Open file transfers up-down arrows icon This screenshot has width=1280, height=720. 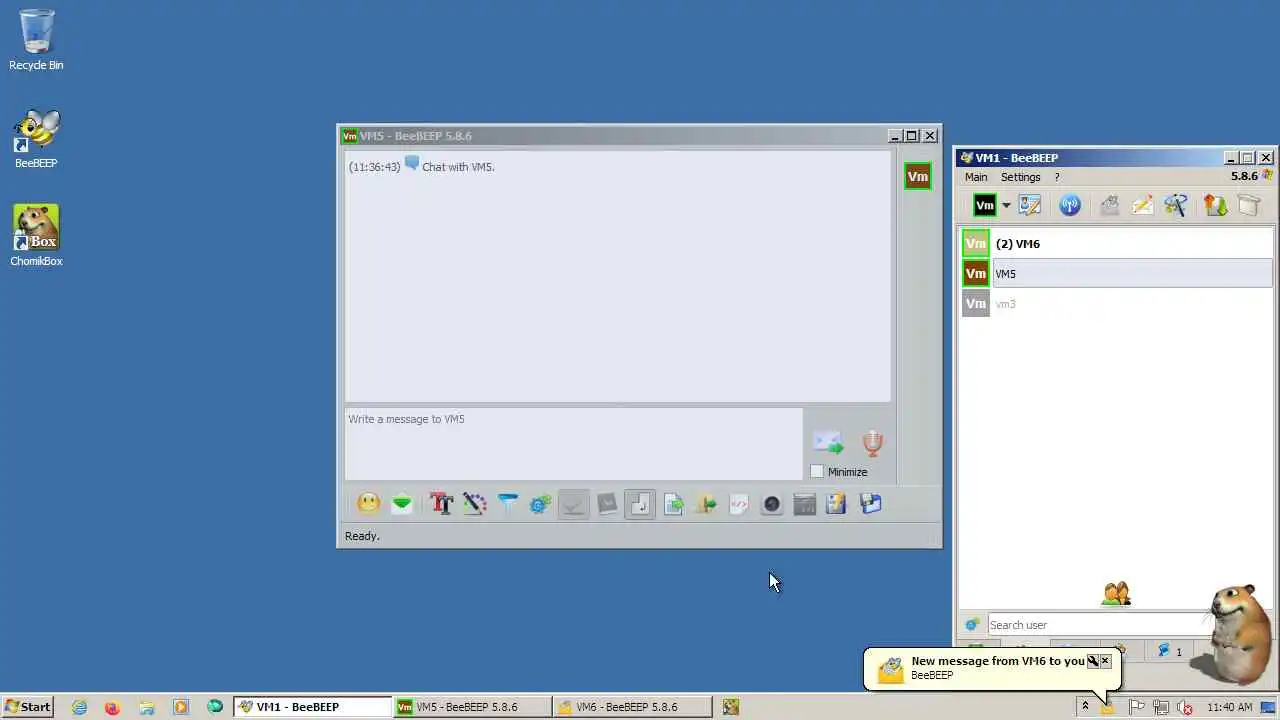point(1215,205)
